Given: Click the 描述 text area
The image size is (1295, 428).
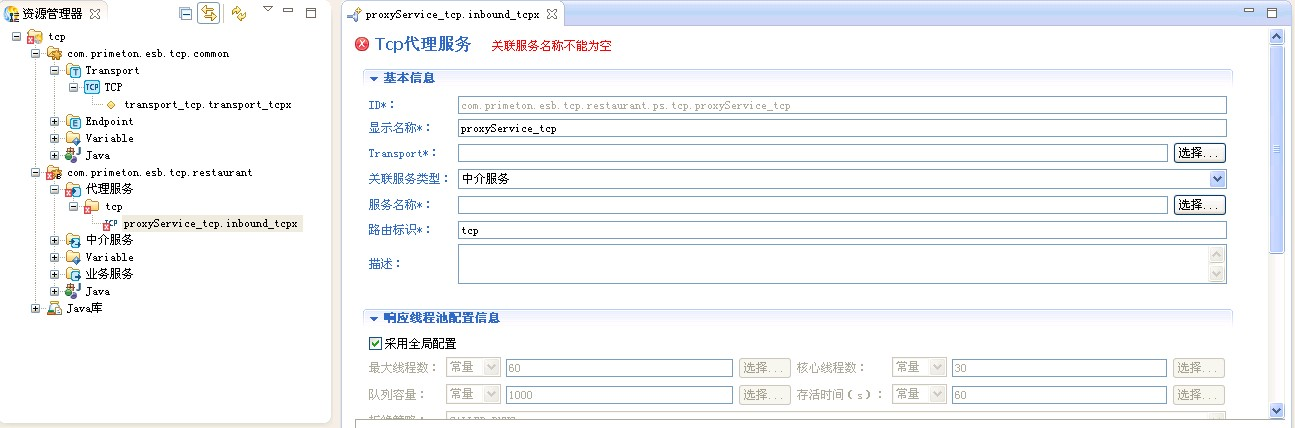Looking at the screenshot, I should tap(834, 264).
